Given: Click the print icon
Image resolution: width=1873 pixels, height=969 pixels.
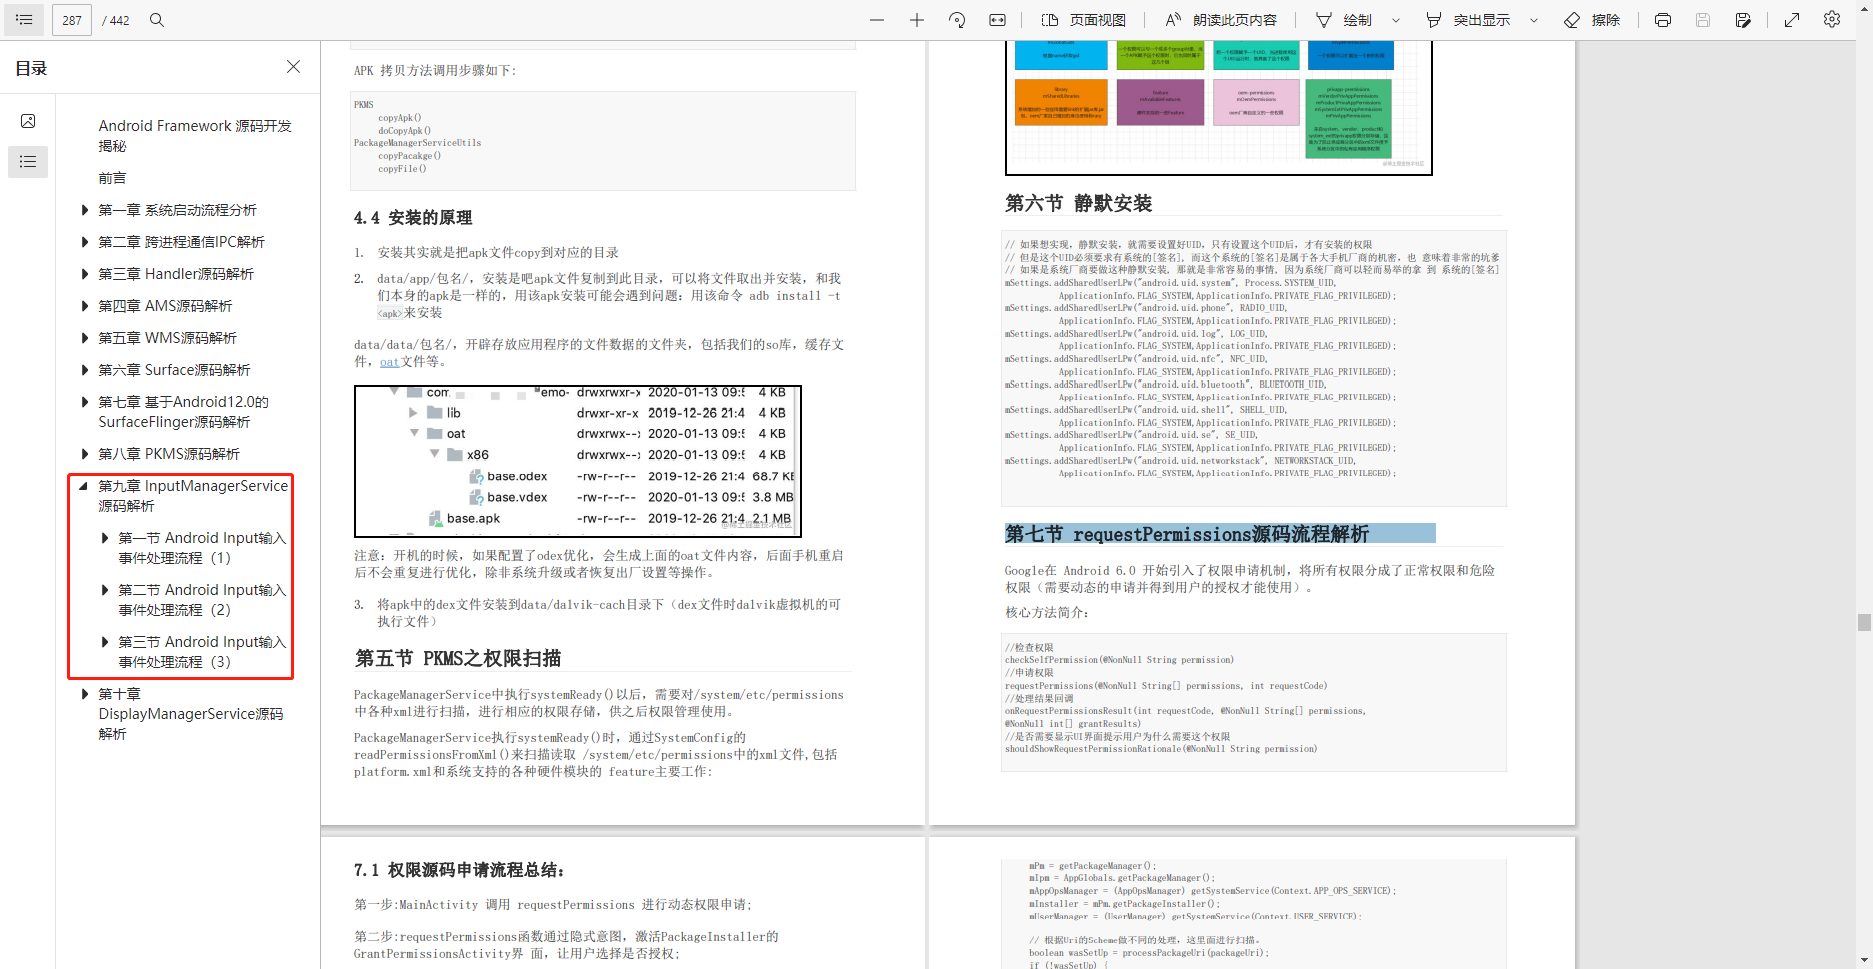Looking at the screenshot, I should (1662, 19).
